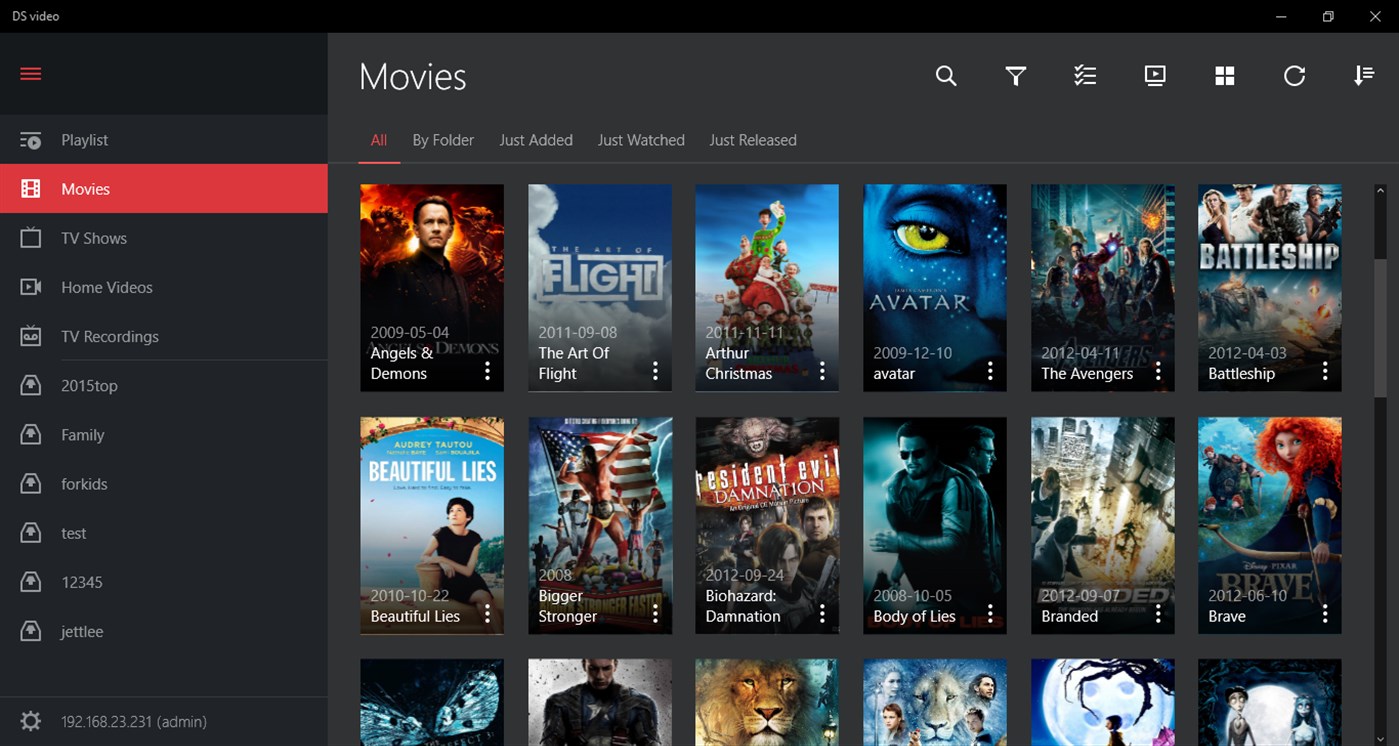Select the Family shared folder
This screenshot has width=1399, height=746.
click(x=82, y=434)
